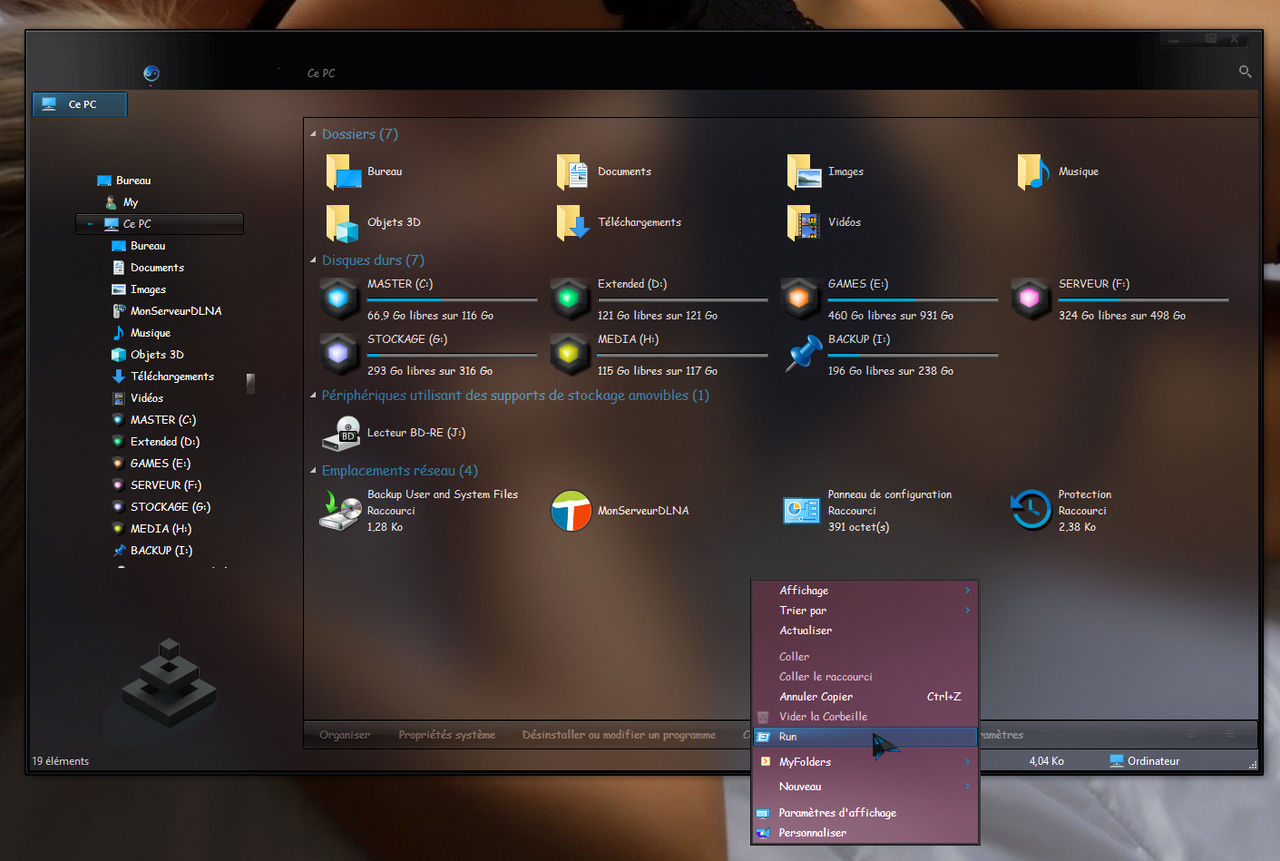This screenshot has height=861, width=1280.
Task: Click the 'Ordinateur' status bar entry
Action: 1145,761
